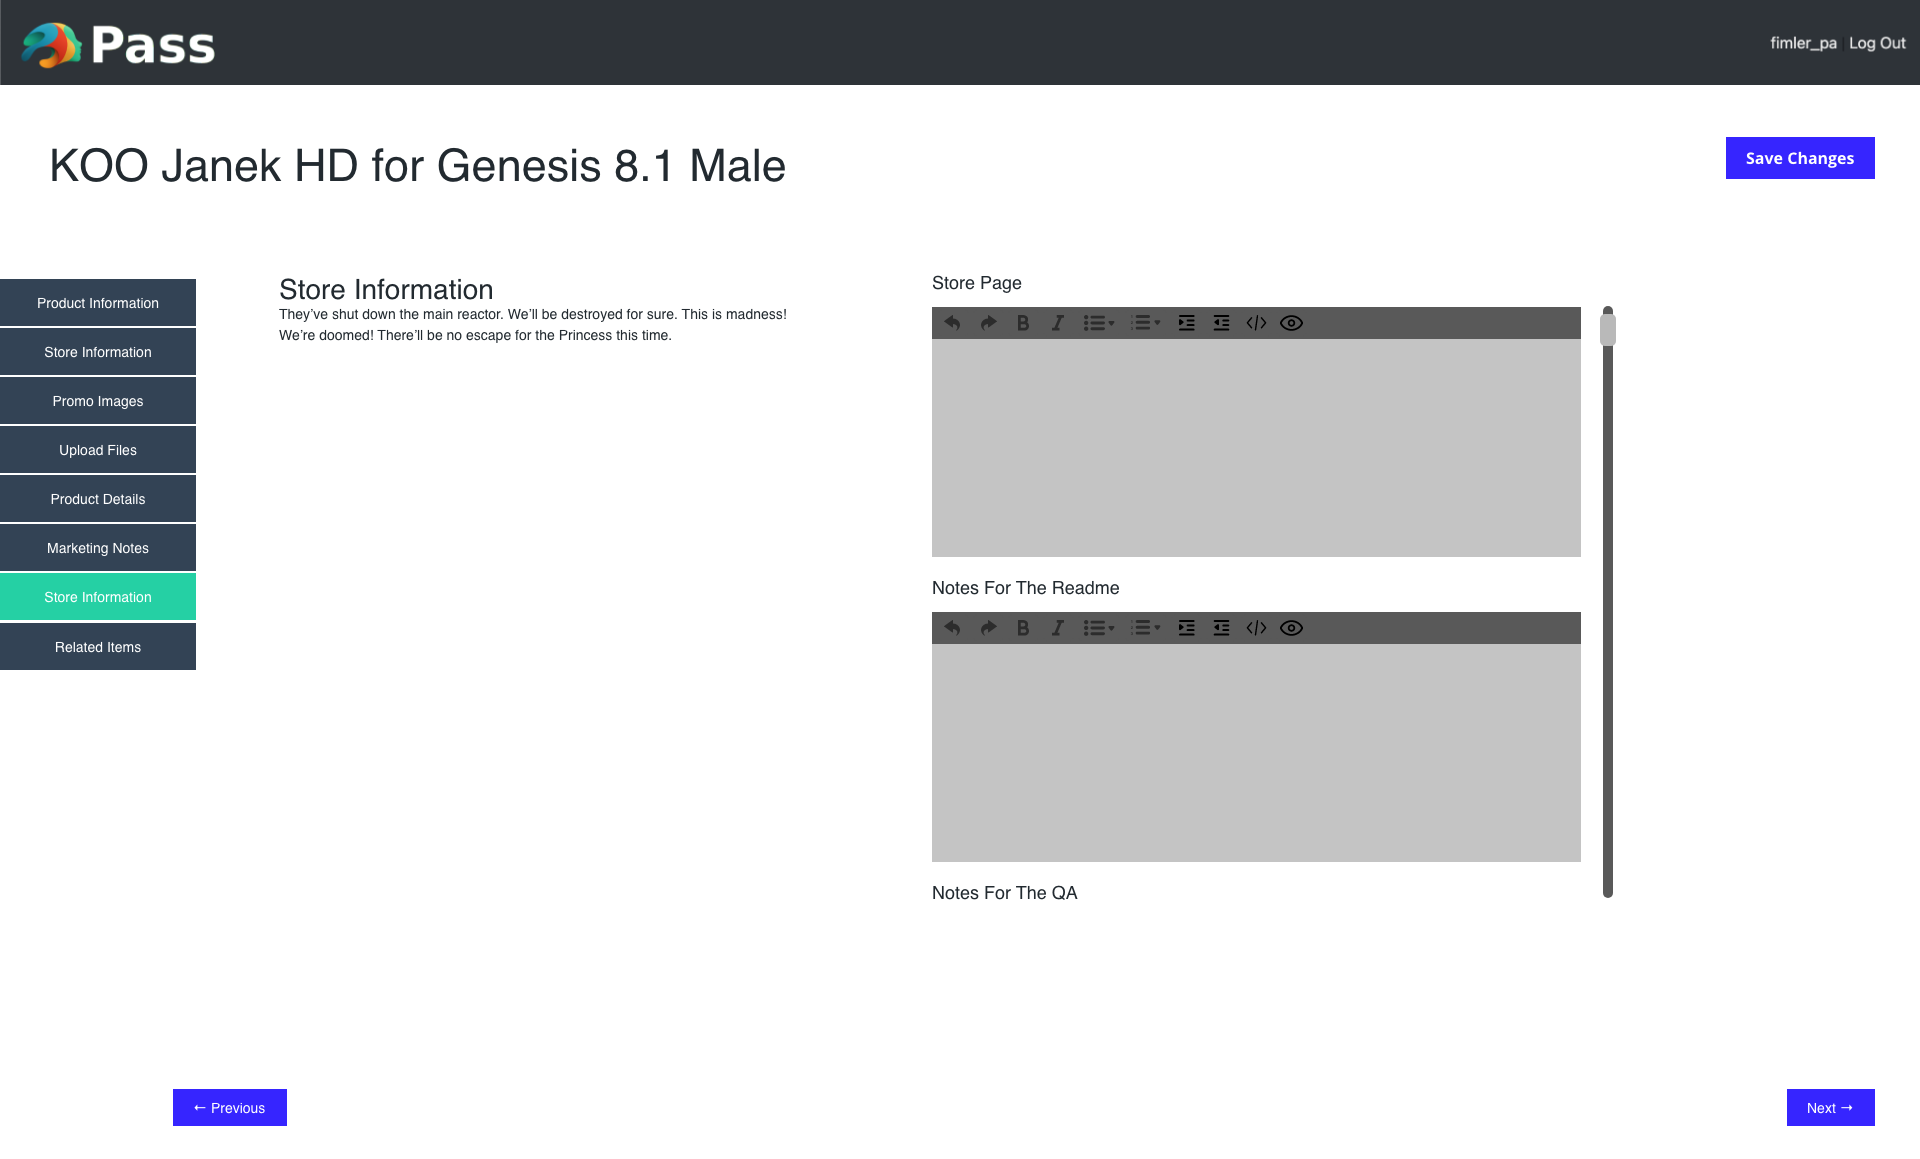Click the Save Changes button
The image size is (1920, 1159).
point(1800,158)
